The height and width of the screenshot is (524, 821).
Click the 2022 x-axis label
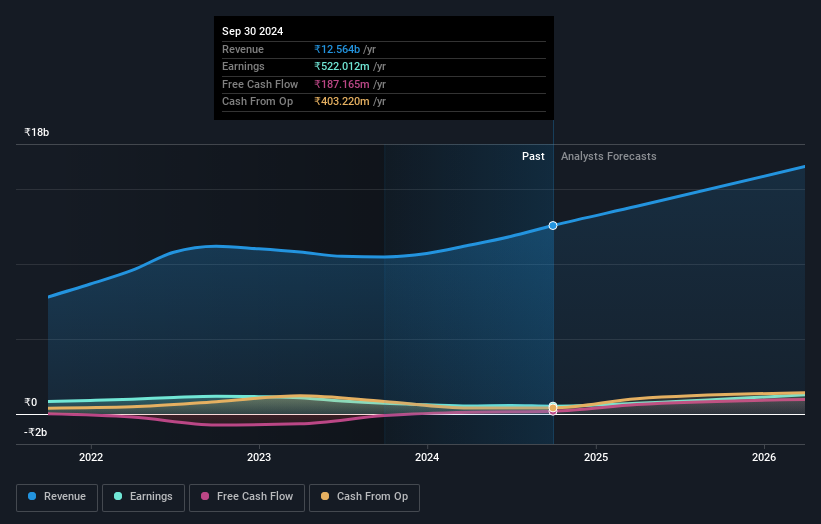pos(91,457)
